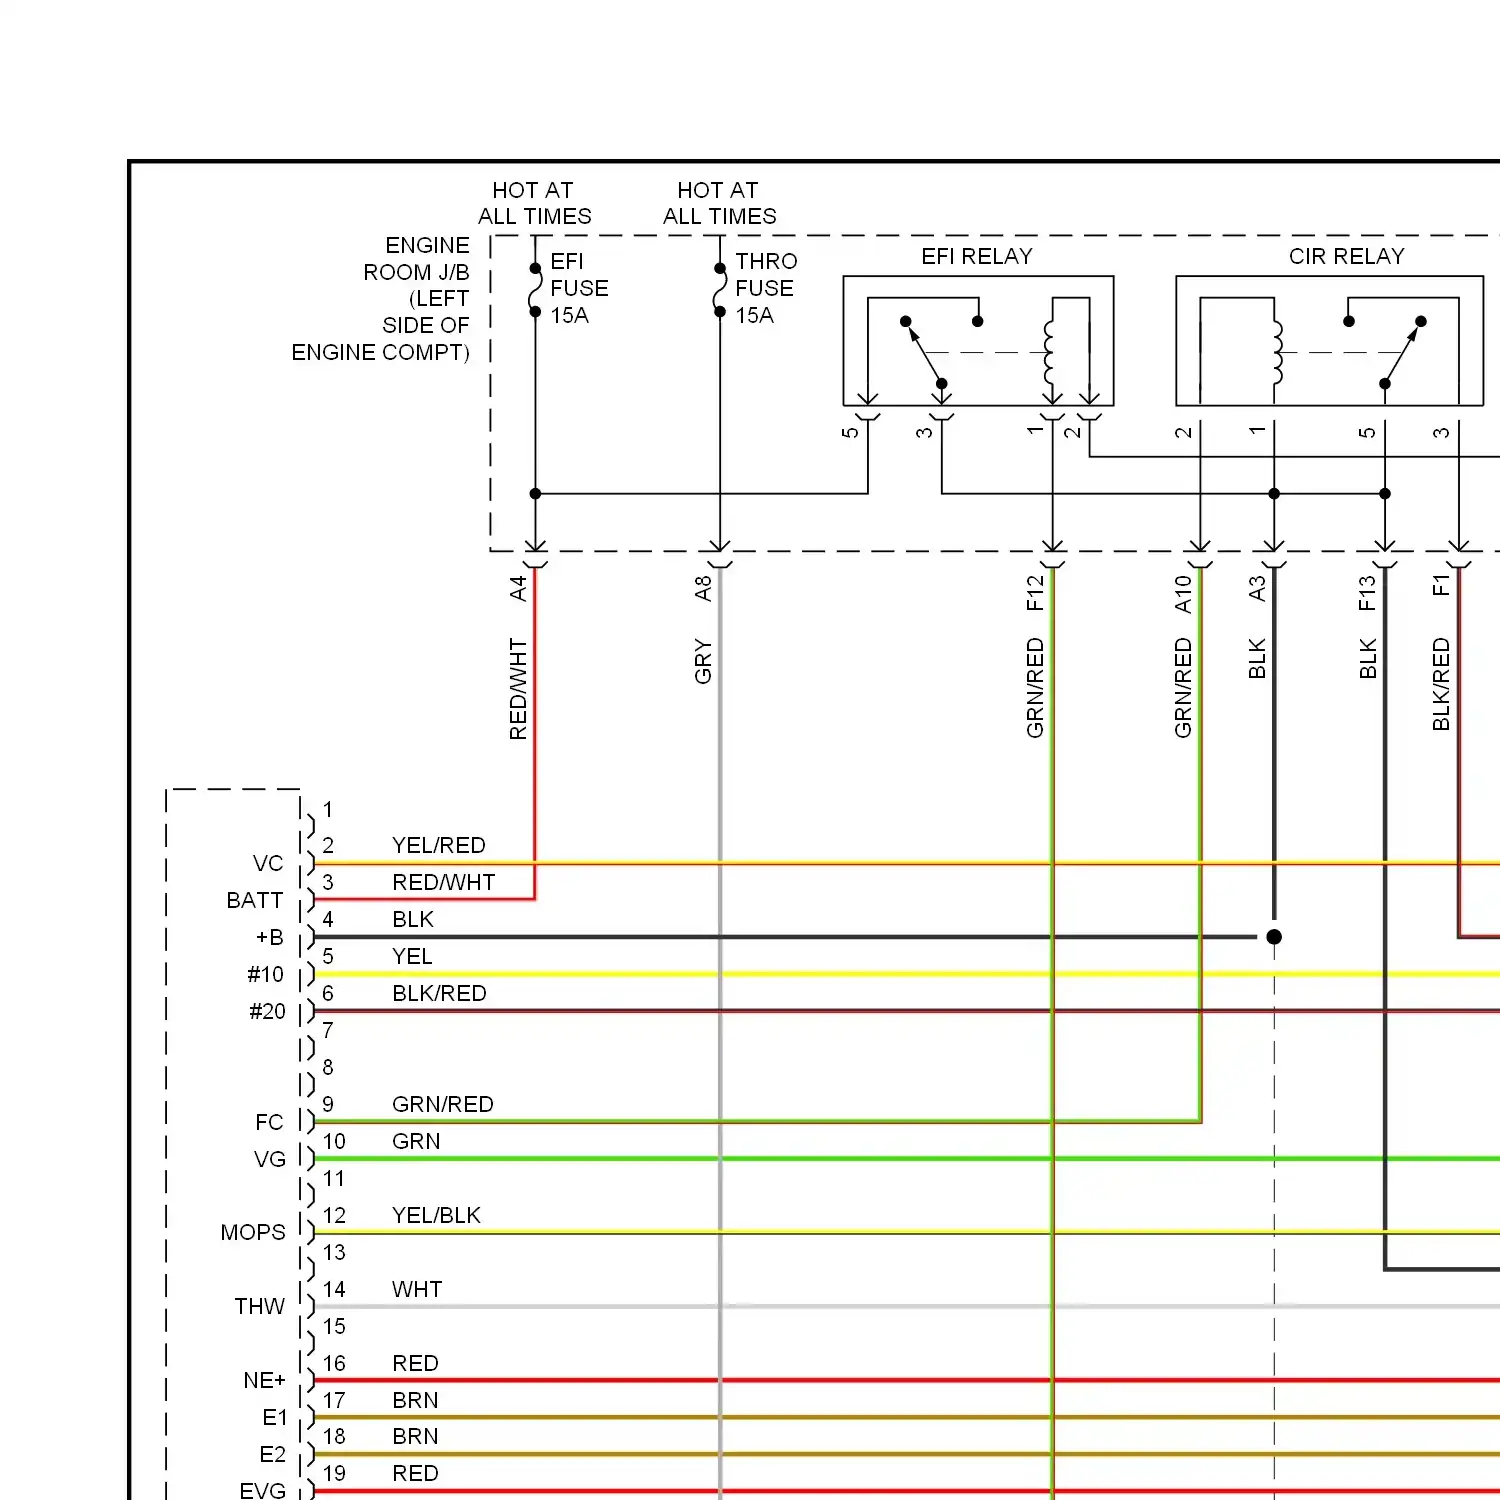Viewport: 1500px width, 1500px height.
Task: Click the vertical GRN/RED label under F12
Action: coord(1035,688)
